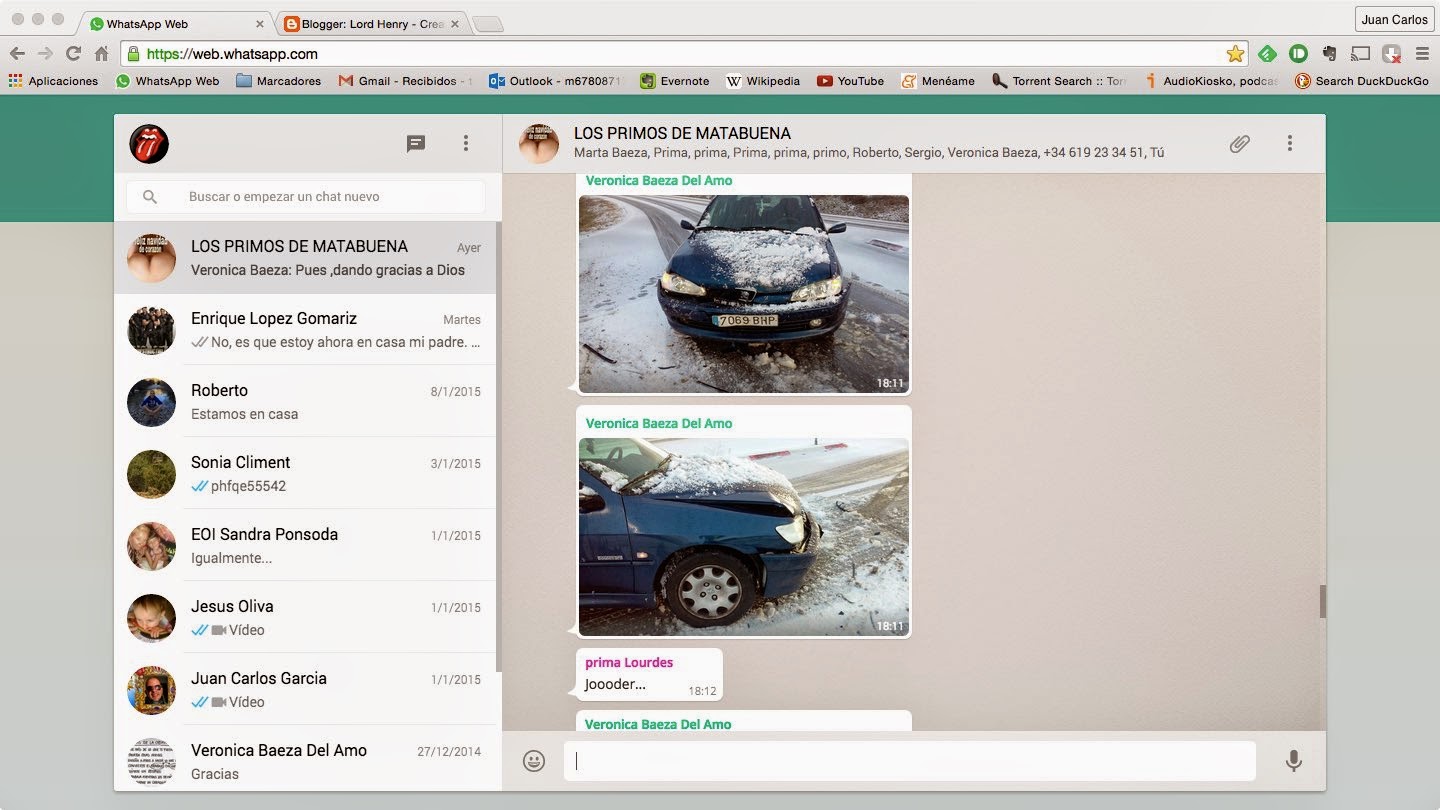This screenshot has width=1440, height=810.
Task: Open the AudioKiosko podcast bookmark
Action: click(1211, 81)
